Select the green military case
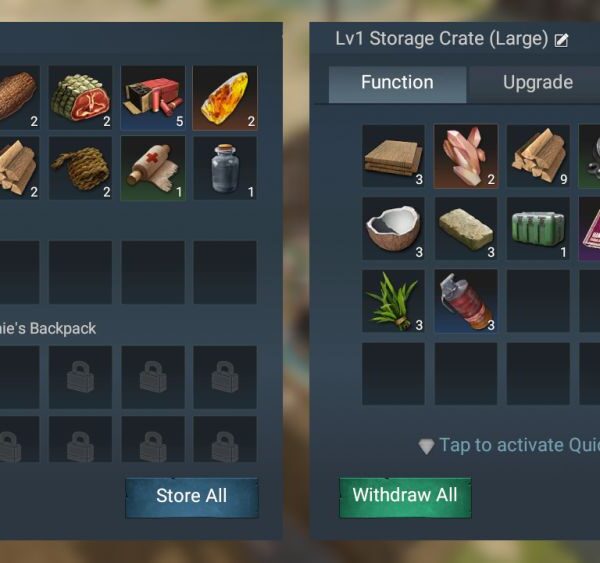Viewport: 600px width, 563px height. (x=538, y=228)
